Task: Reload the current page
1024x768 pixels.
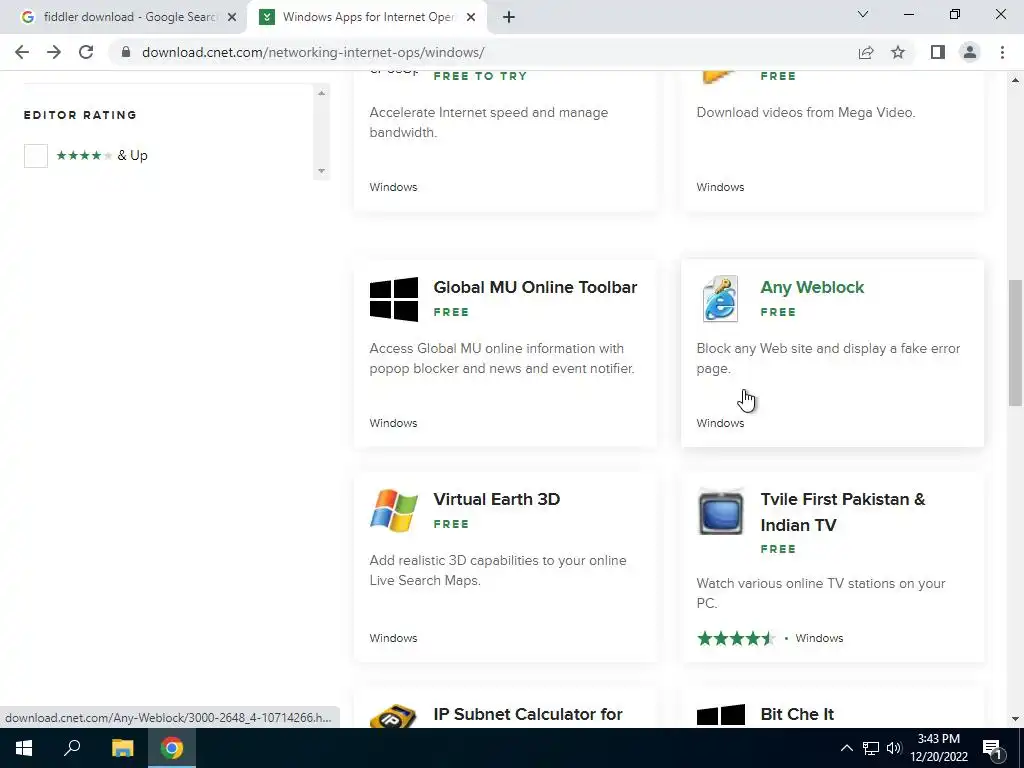Action: click(x=86, y=52)
